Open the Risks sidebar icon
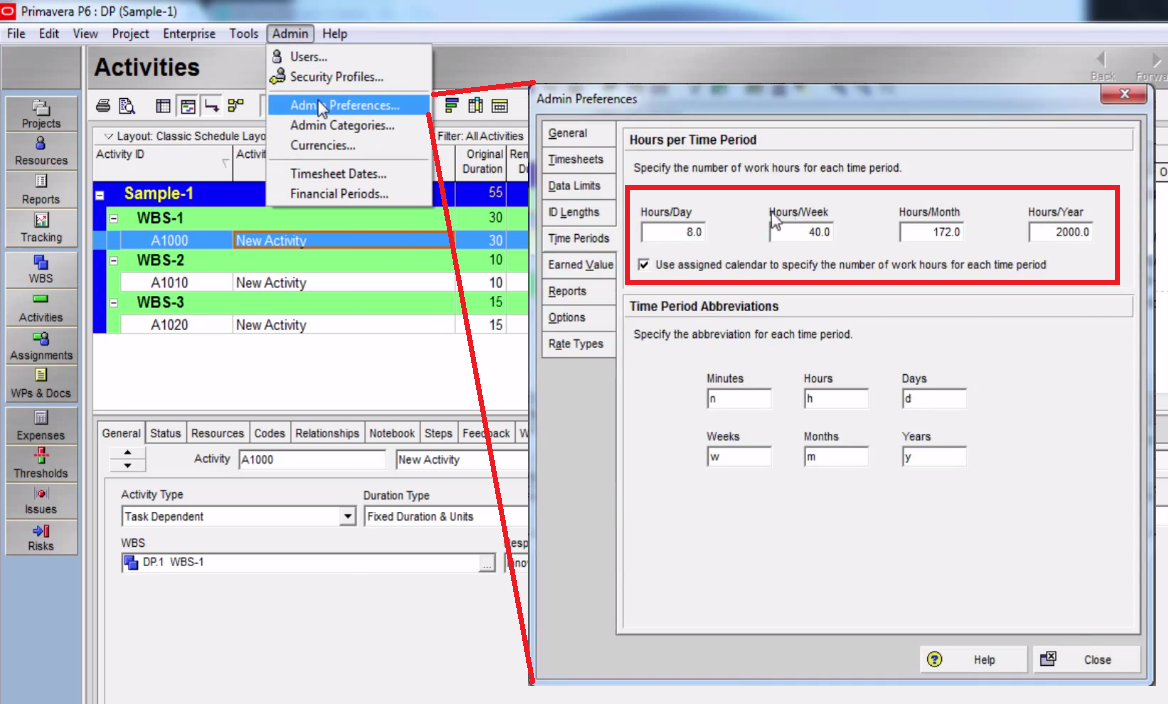Screen dimensions: 1168x704 [x=41, y=536]
